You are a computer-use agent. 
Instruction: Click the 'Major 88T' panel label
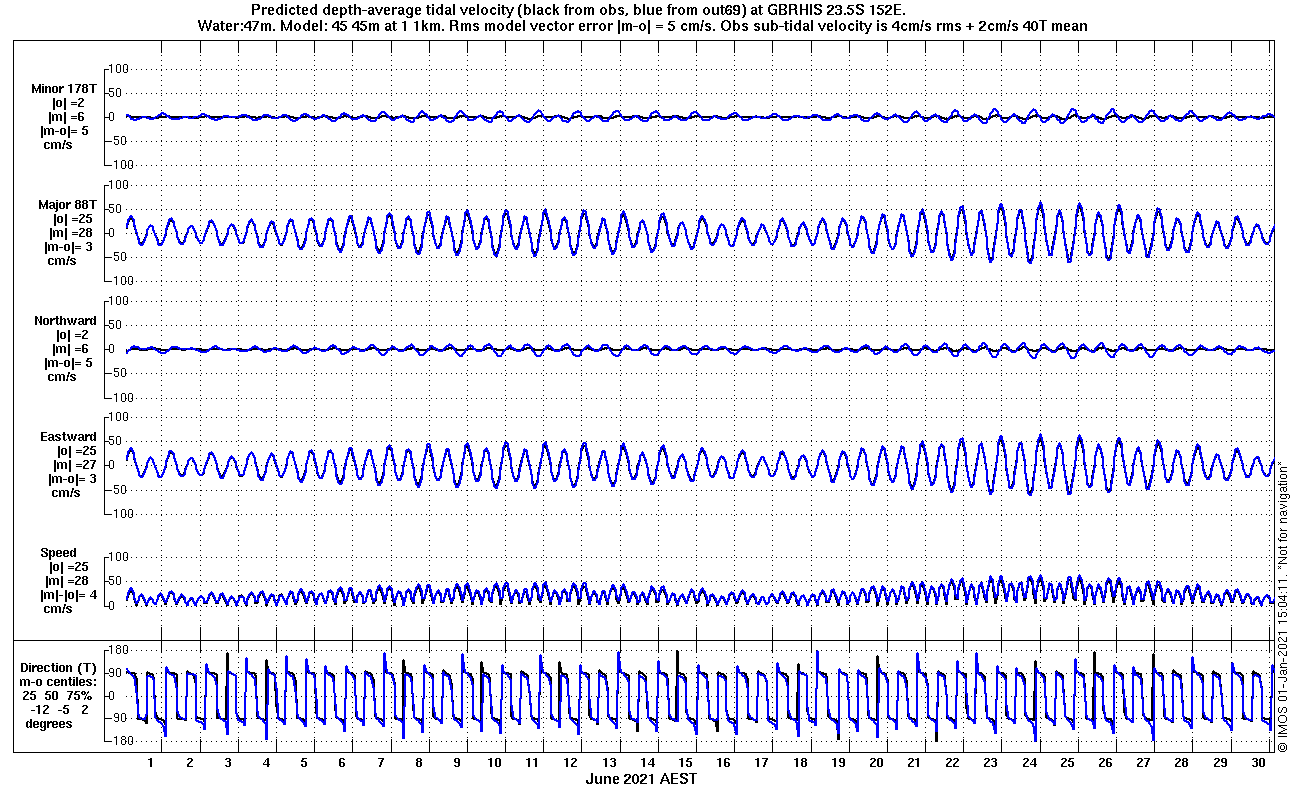(x=67, y=205)
